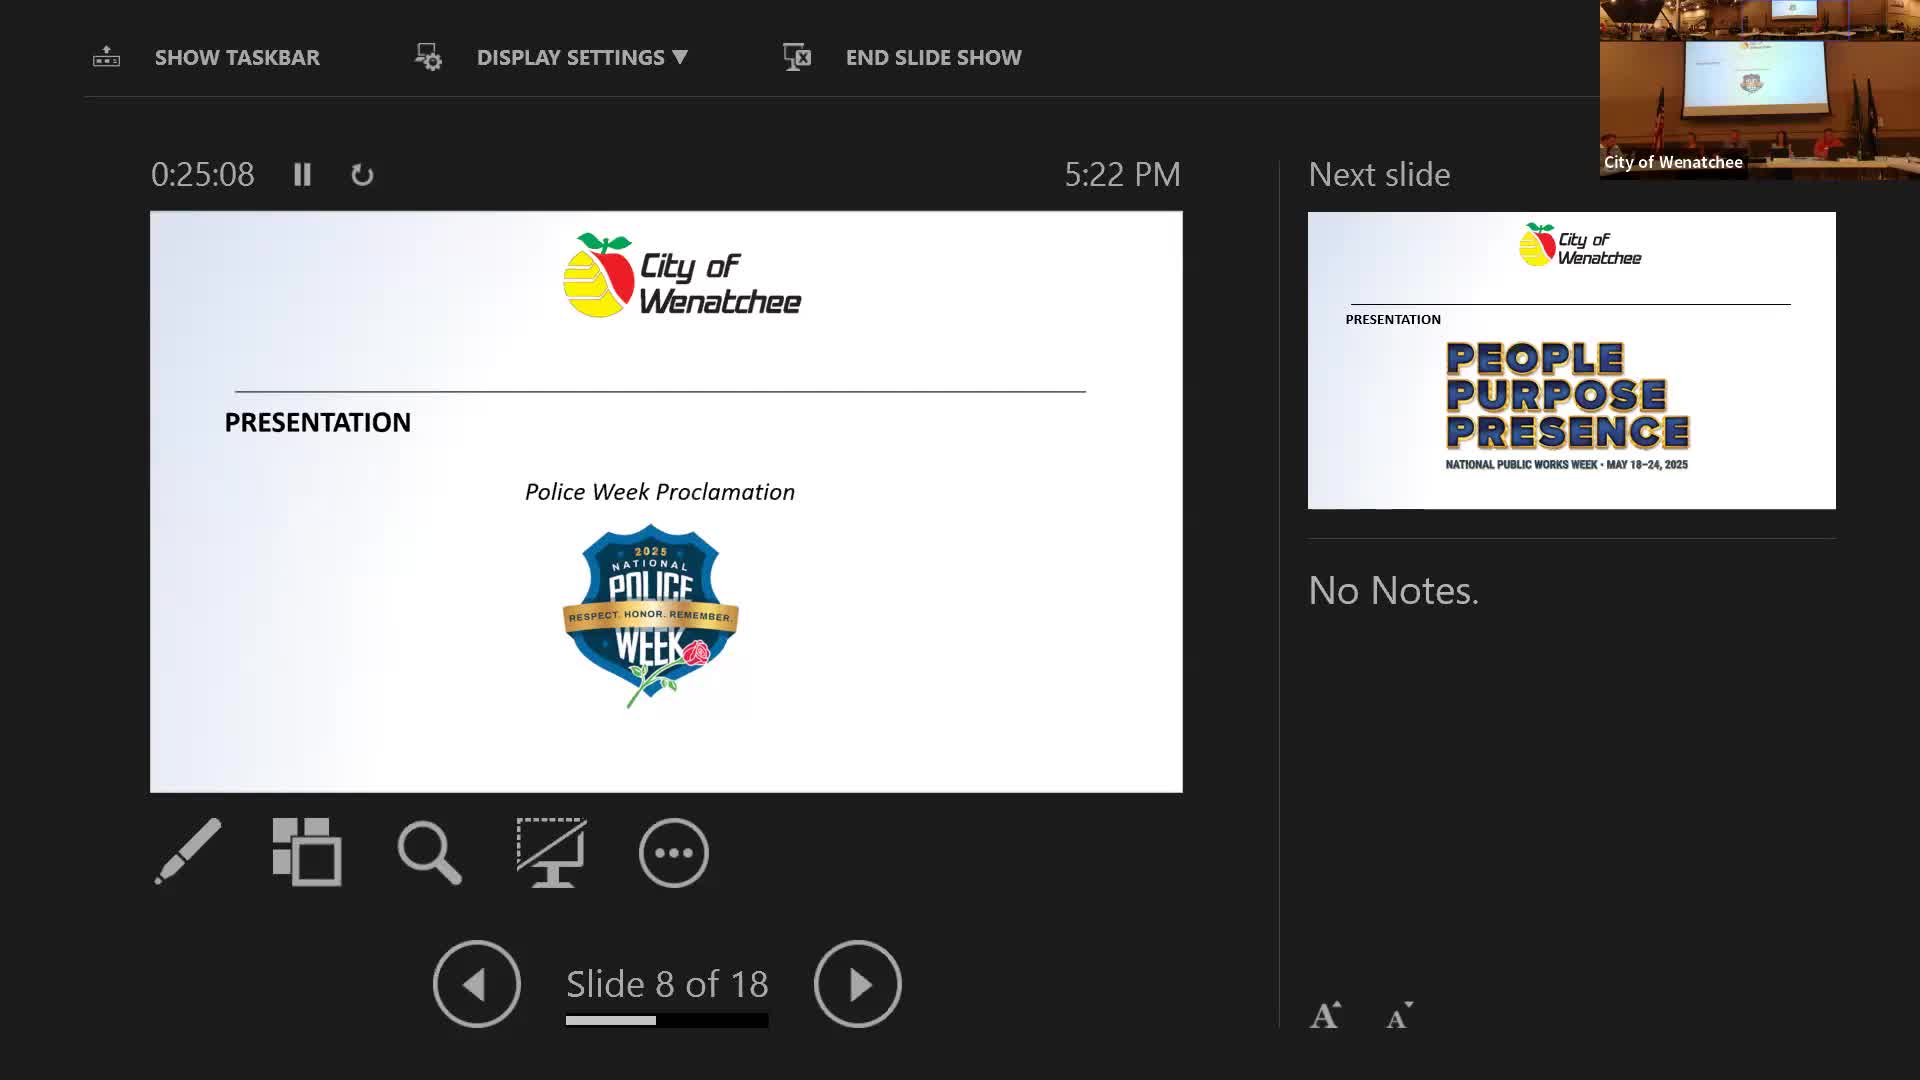
Task: Click the Show Taskbar icon
Action: [x=106, y=57]
